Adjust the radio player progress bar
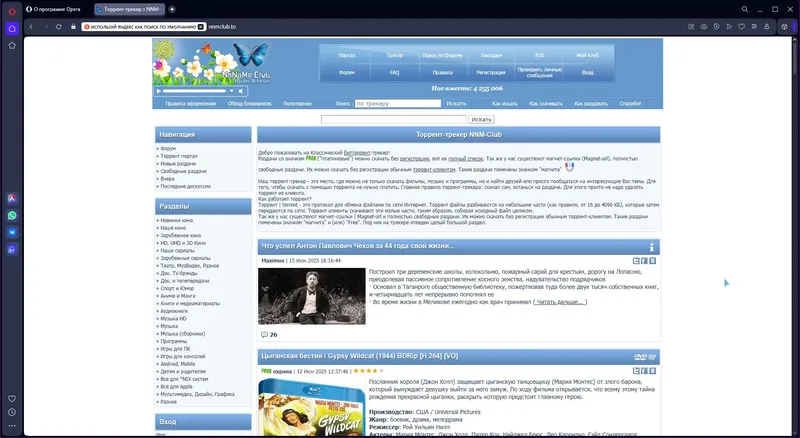This screenshot has height=438, width=800. [194, 91]
